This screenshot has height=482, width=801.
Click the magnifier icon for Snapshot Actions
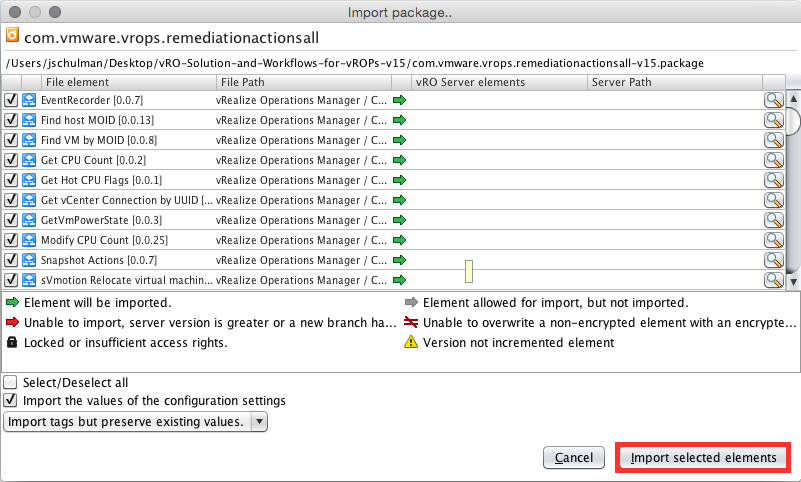pos(774,260)
